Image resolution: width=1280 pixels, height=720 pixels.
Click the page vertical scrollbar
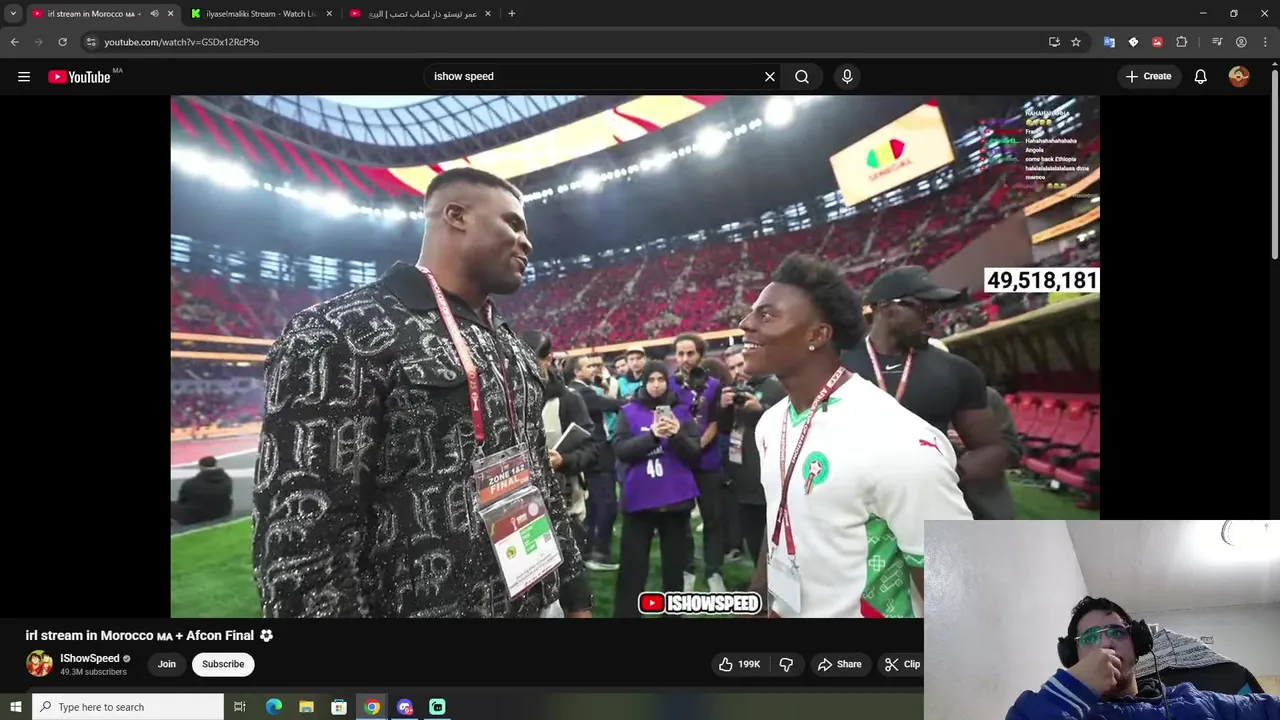1274,165
